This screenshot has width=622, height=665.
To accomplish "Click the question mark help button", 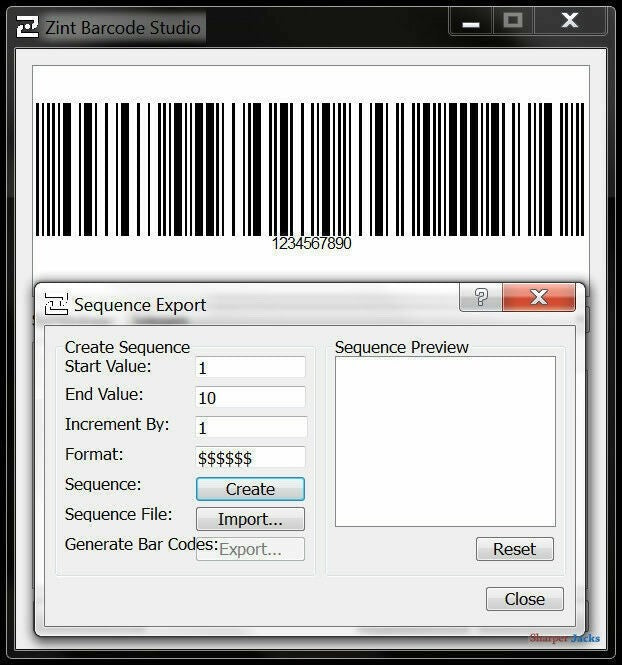I will coord(481,297).
